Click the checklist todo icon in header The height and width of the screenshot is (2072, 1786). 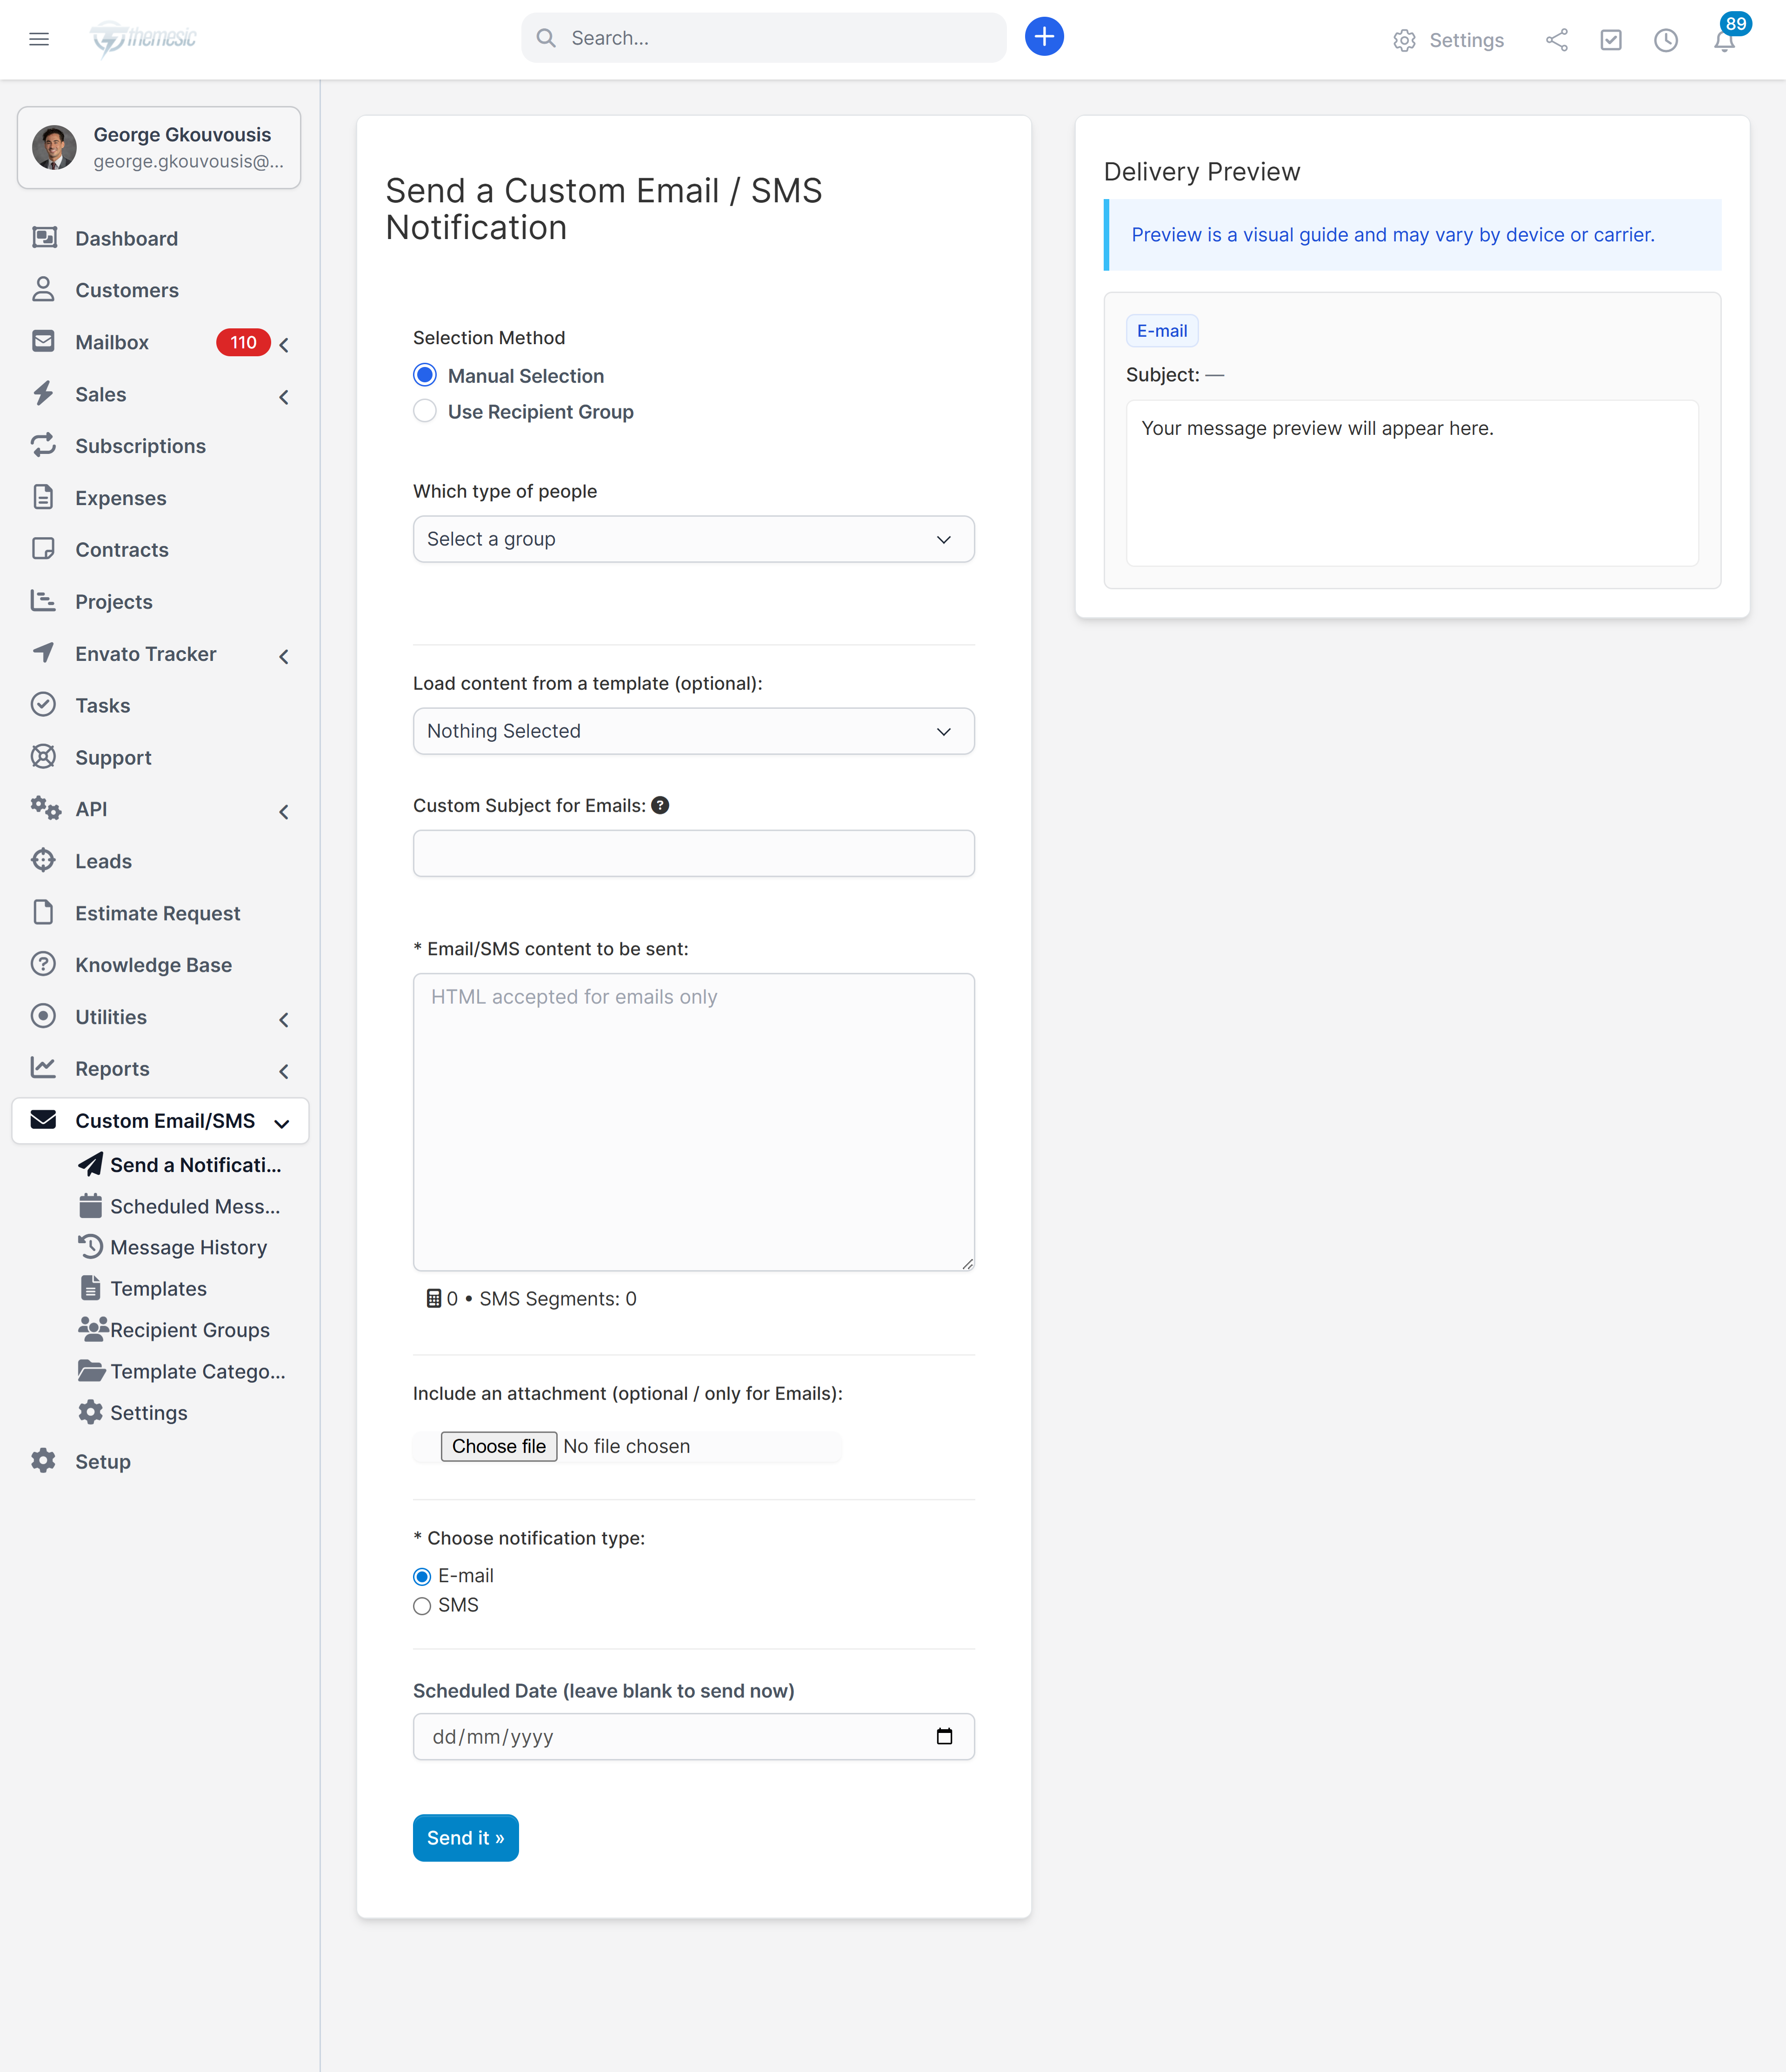[x=1610, y=40]
